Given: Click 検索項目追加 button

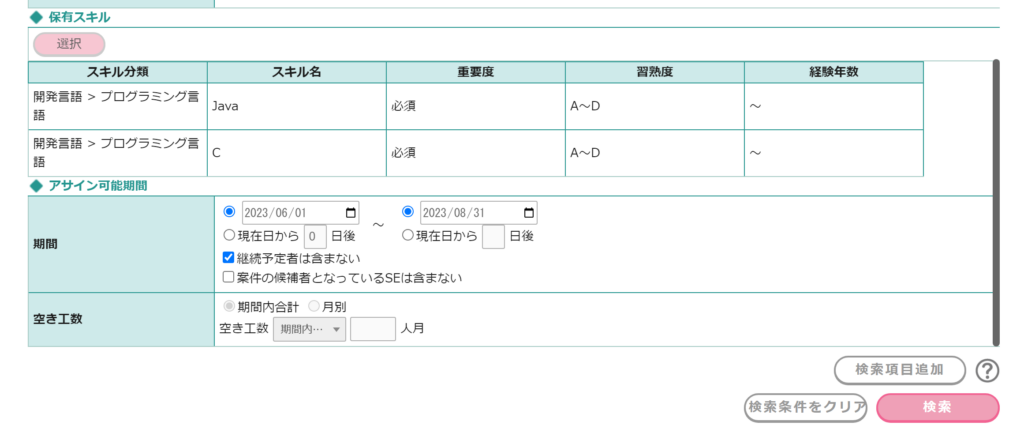Looking at the screenshot, I should pyautogui.click(x=899, y=370).
